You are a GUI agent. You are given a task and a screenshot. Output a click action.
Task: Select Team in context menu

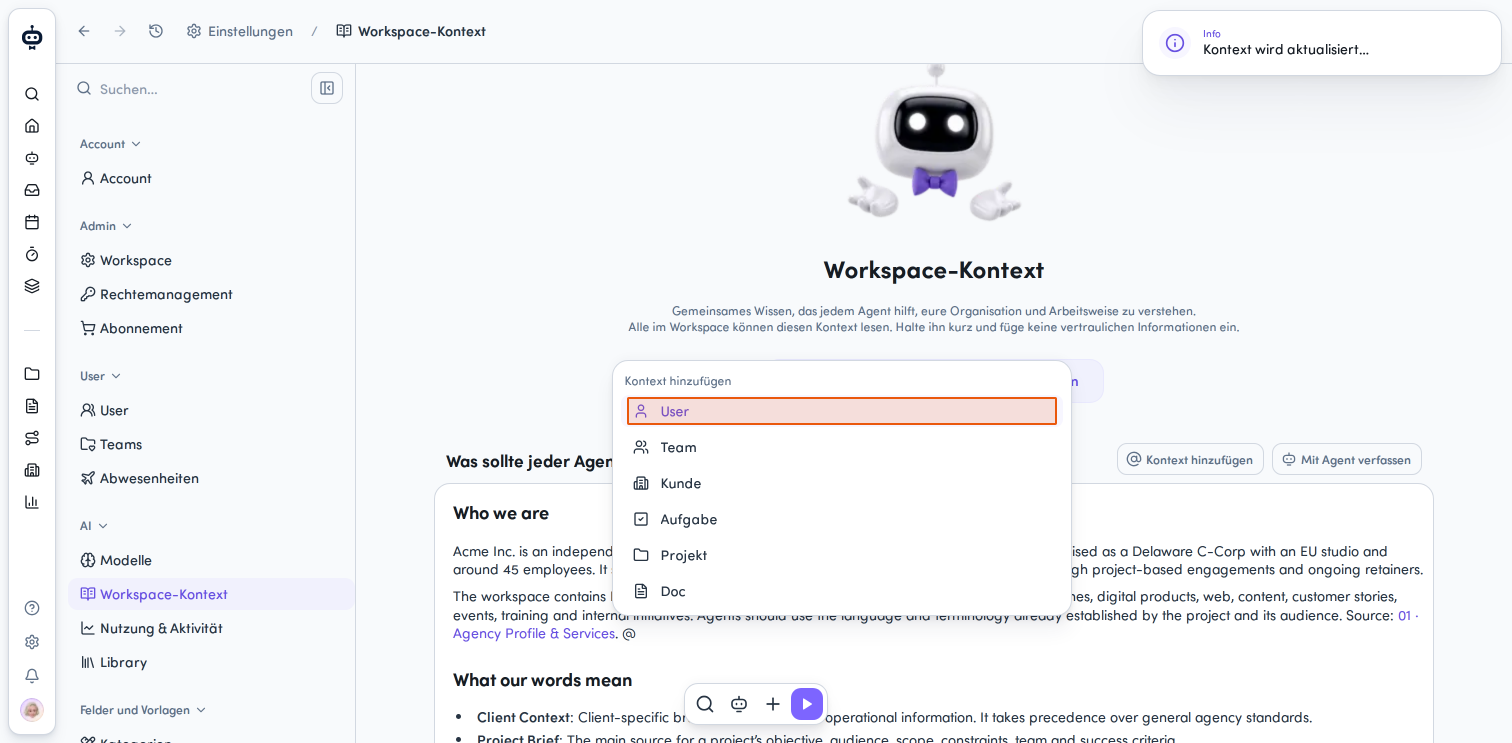click(842, 447)
